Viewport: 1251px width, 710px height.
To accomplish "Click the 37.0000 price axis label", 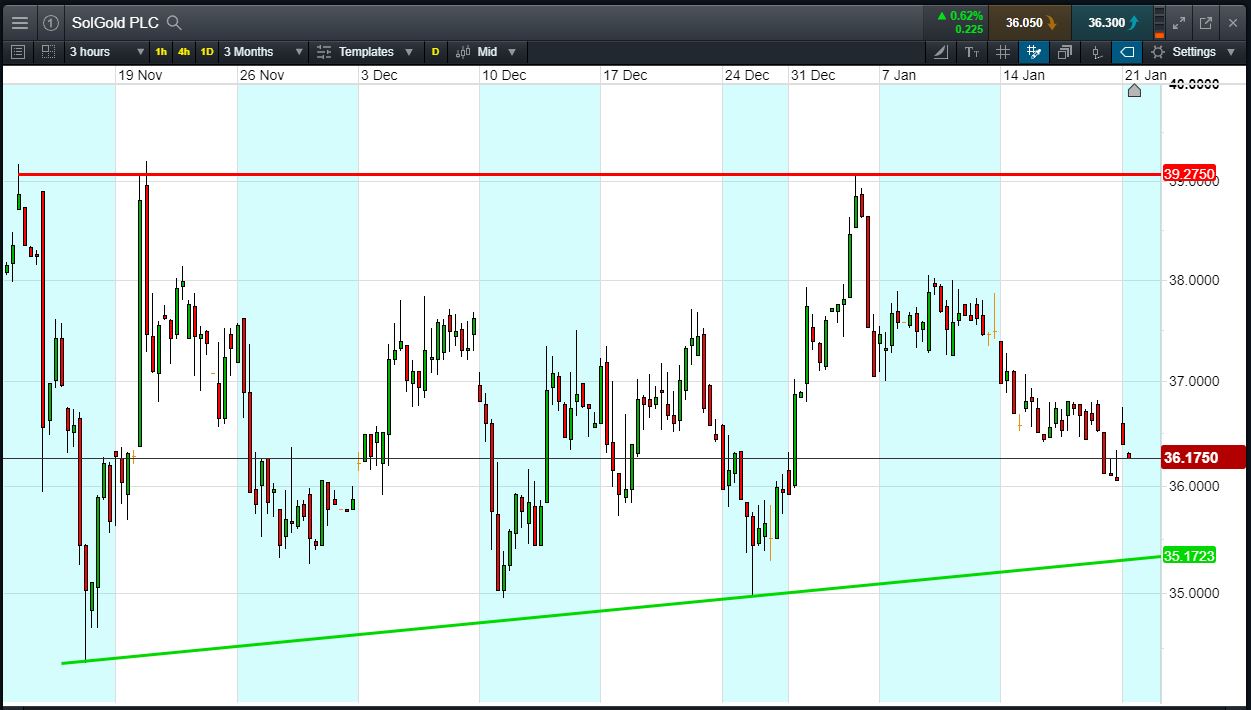I will 1193,381.
